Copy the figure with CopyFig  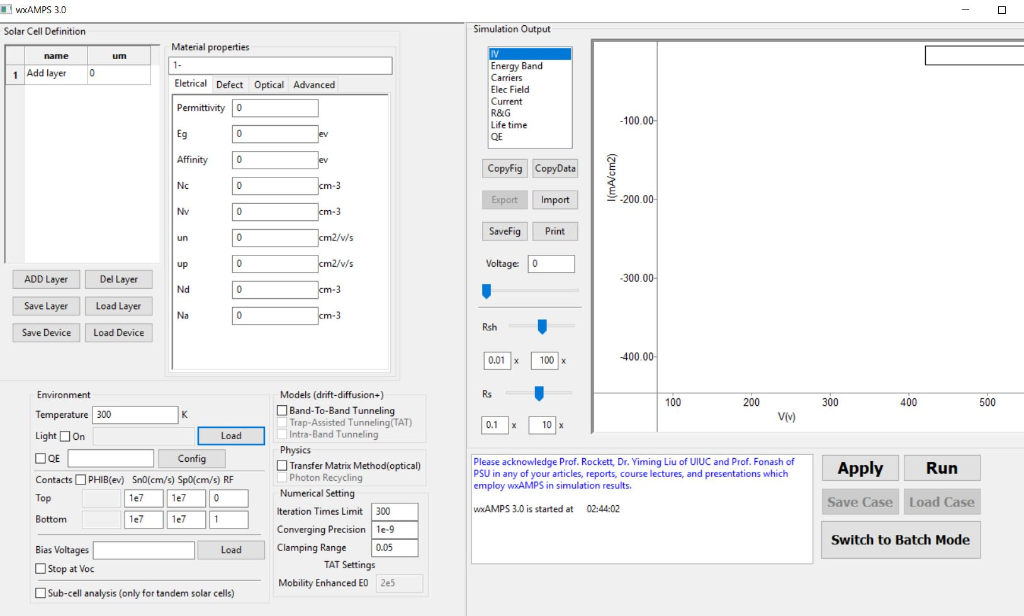(x=504, y=168)
